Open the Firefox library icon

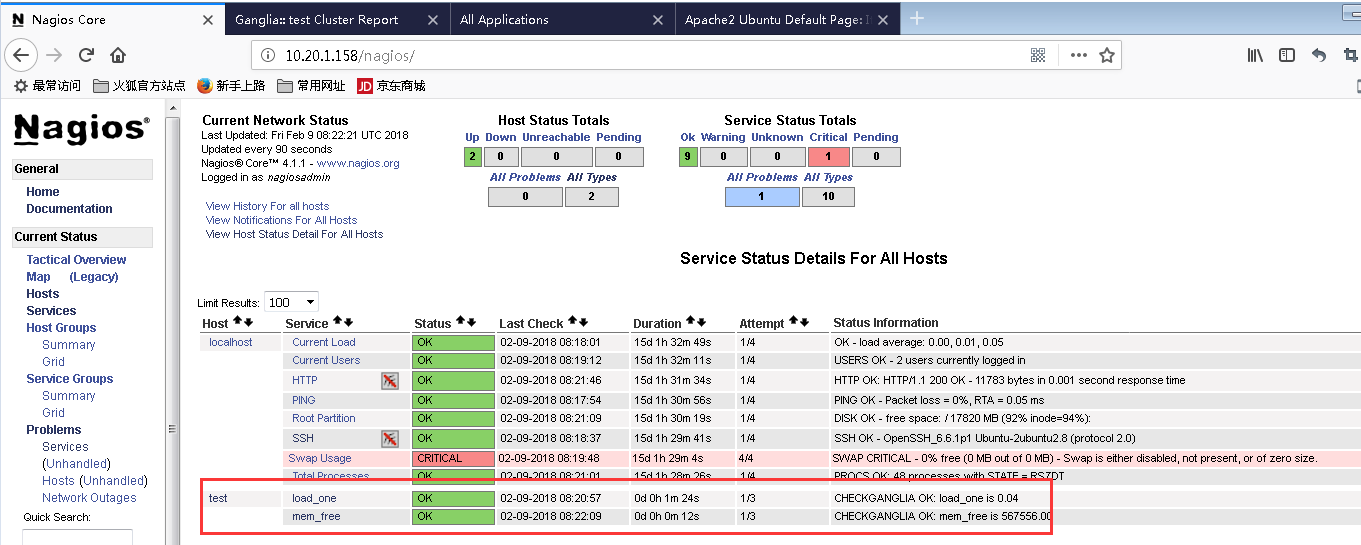point(1255,55)
